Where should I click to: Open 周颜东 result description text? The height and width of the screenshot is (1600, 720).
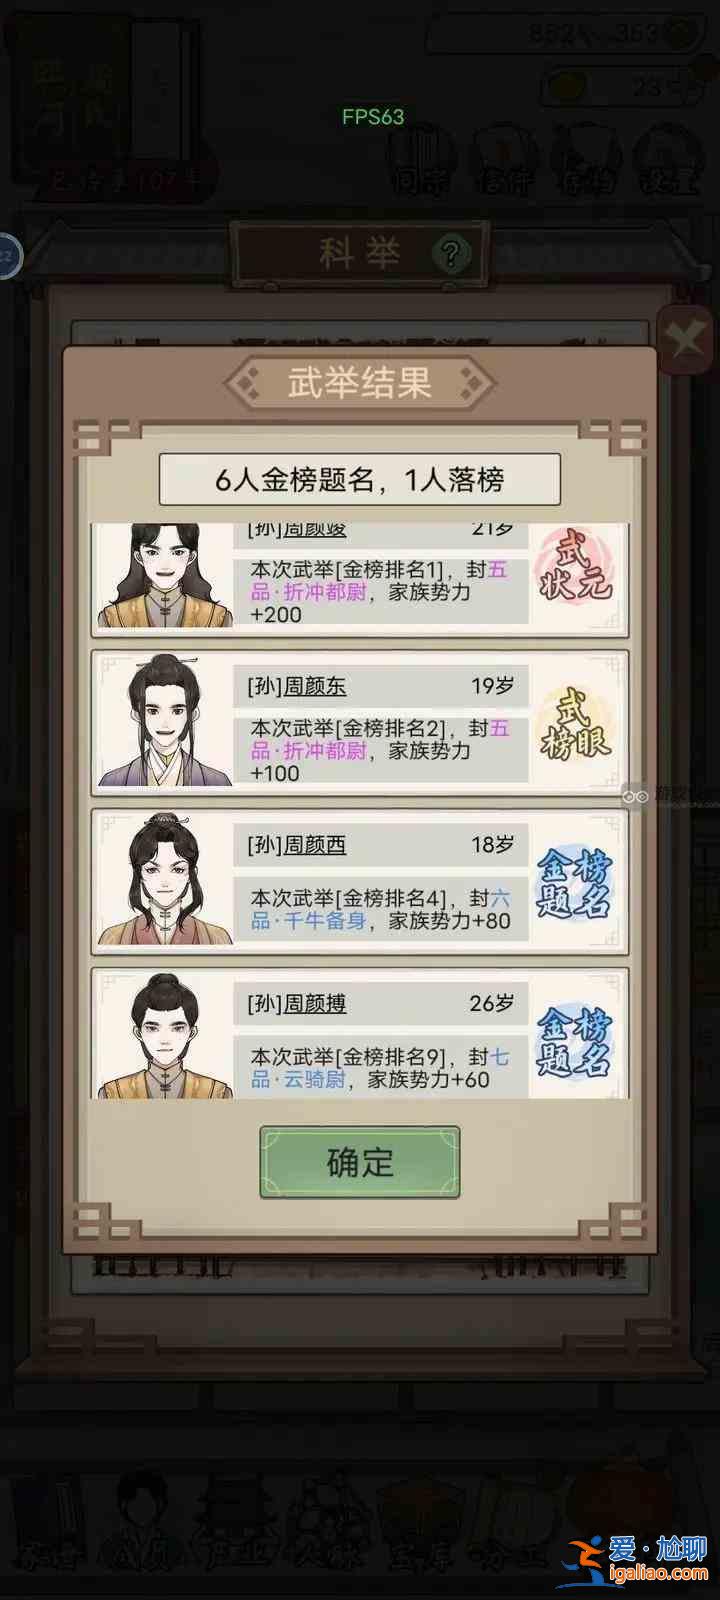[380, 750]
